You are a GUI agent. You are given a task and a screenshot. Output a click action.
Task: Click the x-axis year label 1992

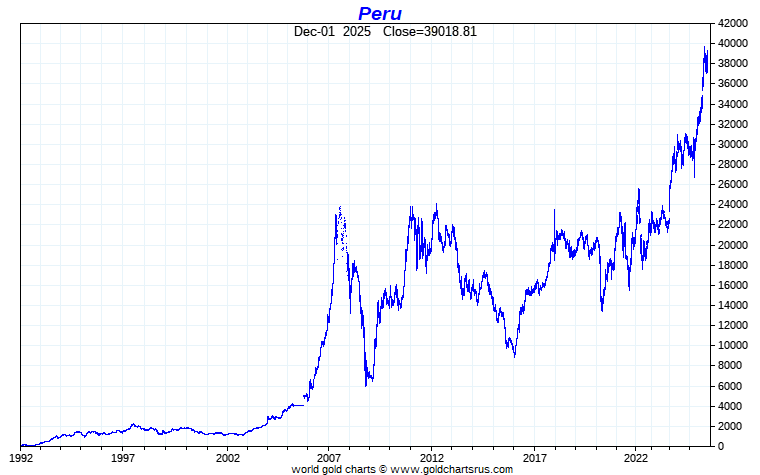click(x=21, y=458)
